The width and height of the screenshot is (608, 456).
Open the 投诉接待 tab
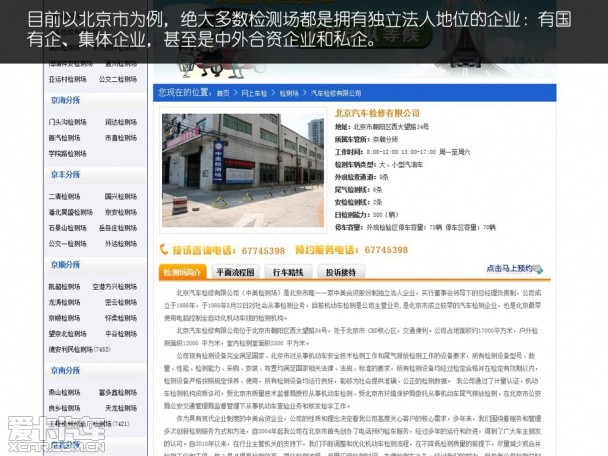pyautogui.click(x=341, y=272)
